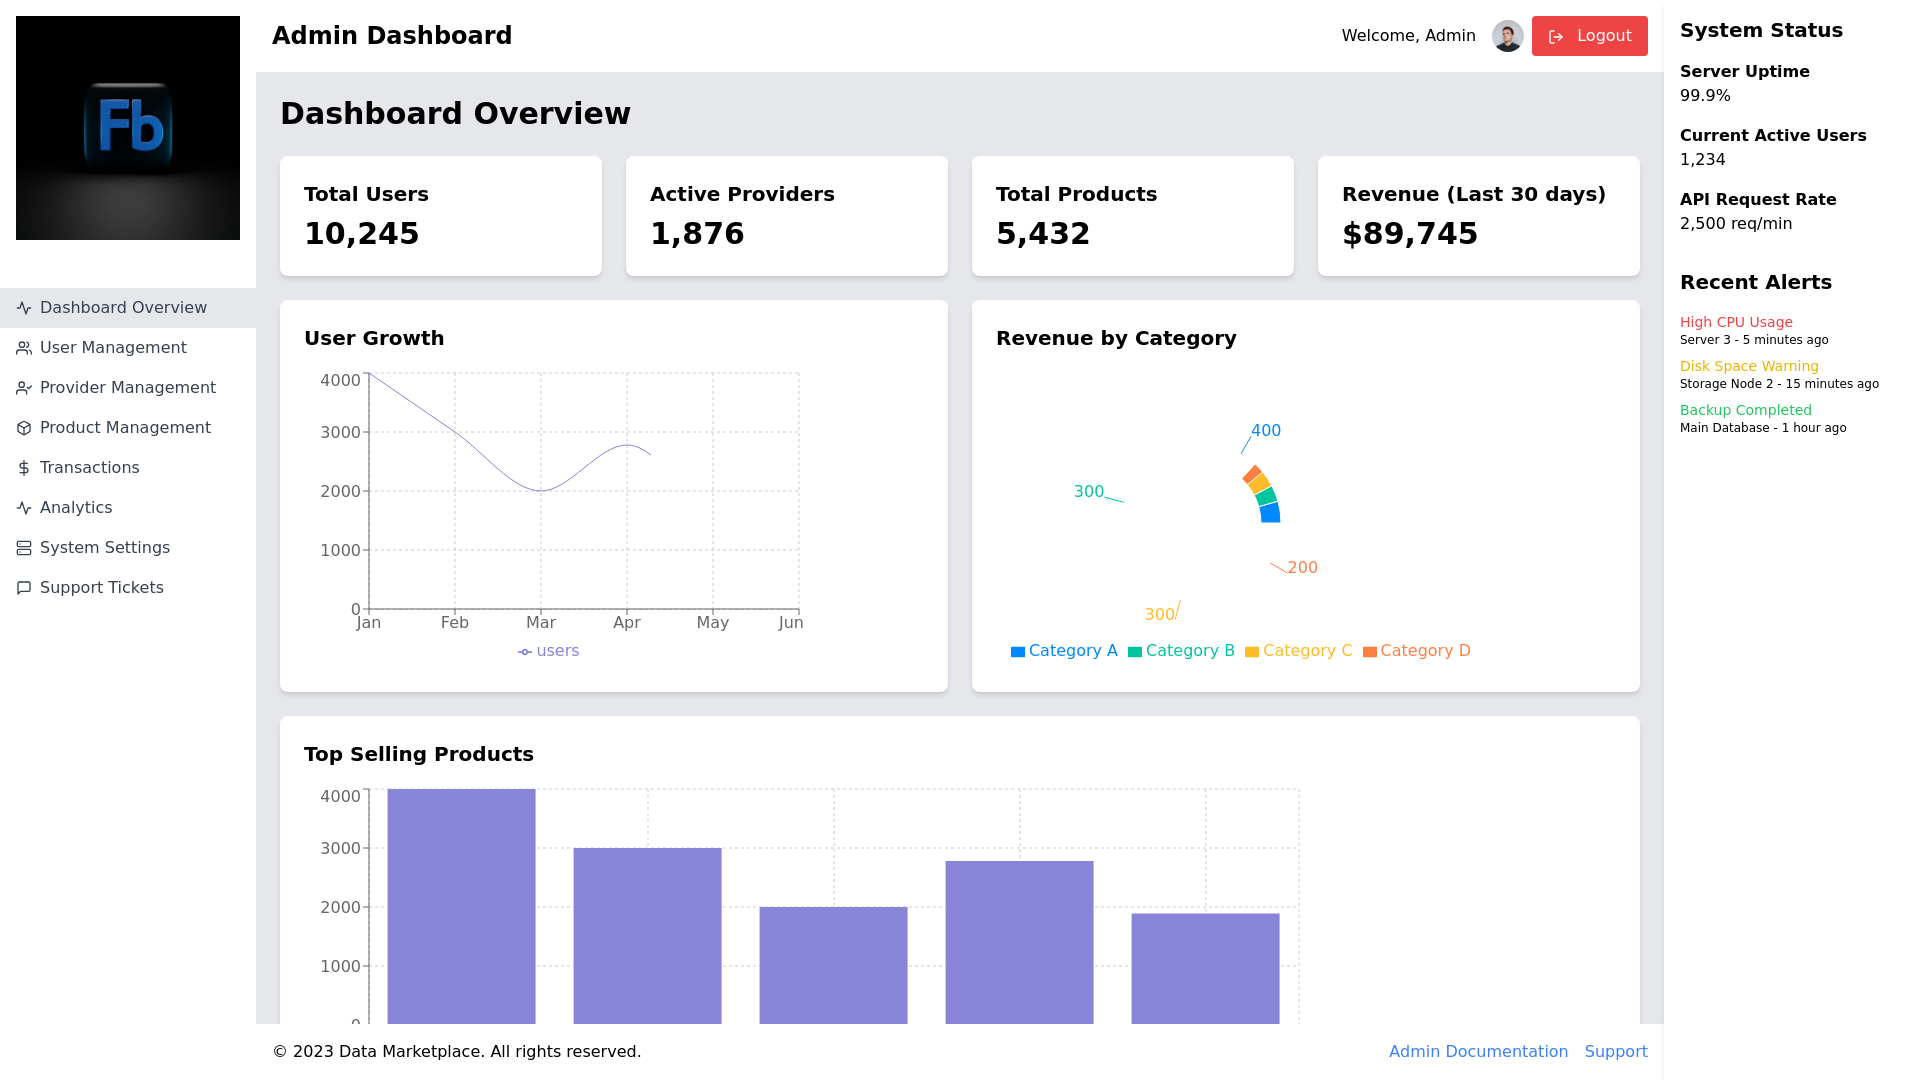Screen dimensions: 1920x1080
Task: Click the shortest bar at the right end
Action: [x=1205, y=968]
